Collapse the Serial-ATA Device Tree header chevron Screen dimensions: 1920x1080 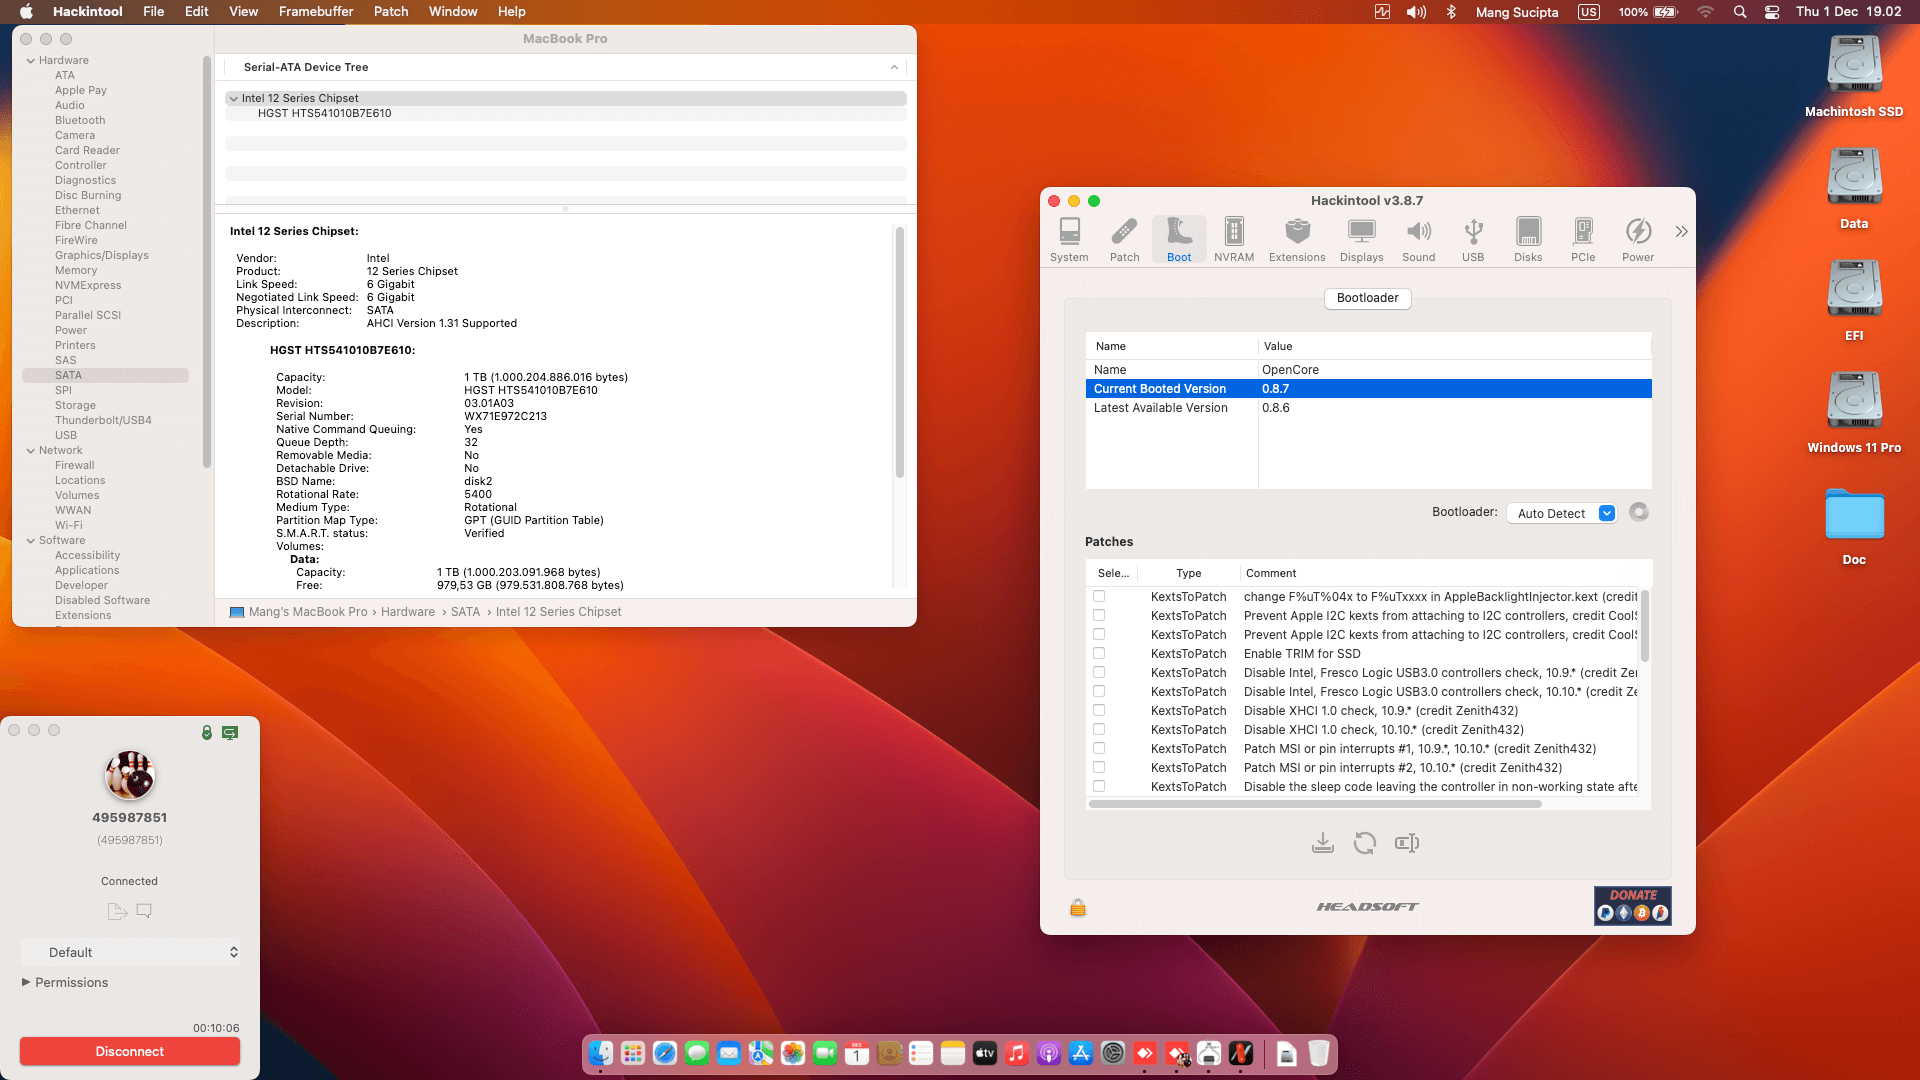pyautogui.click(x=894, y=67)
